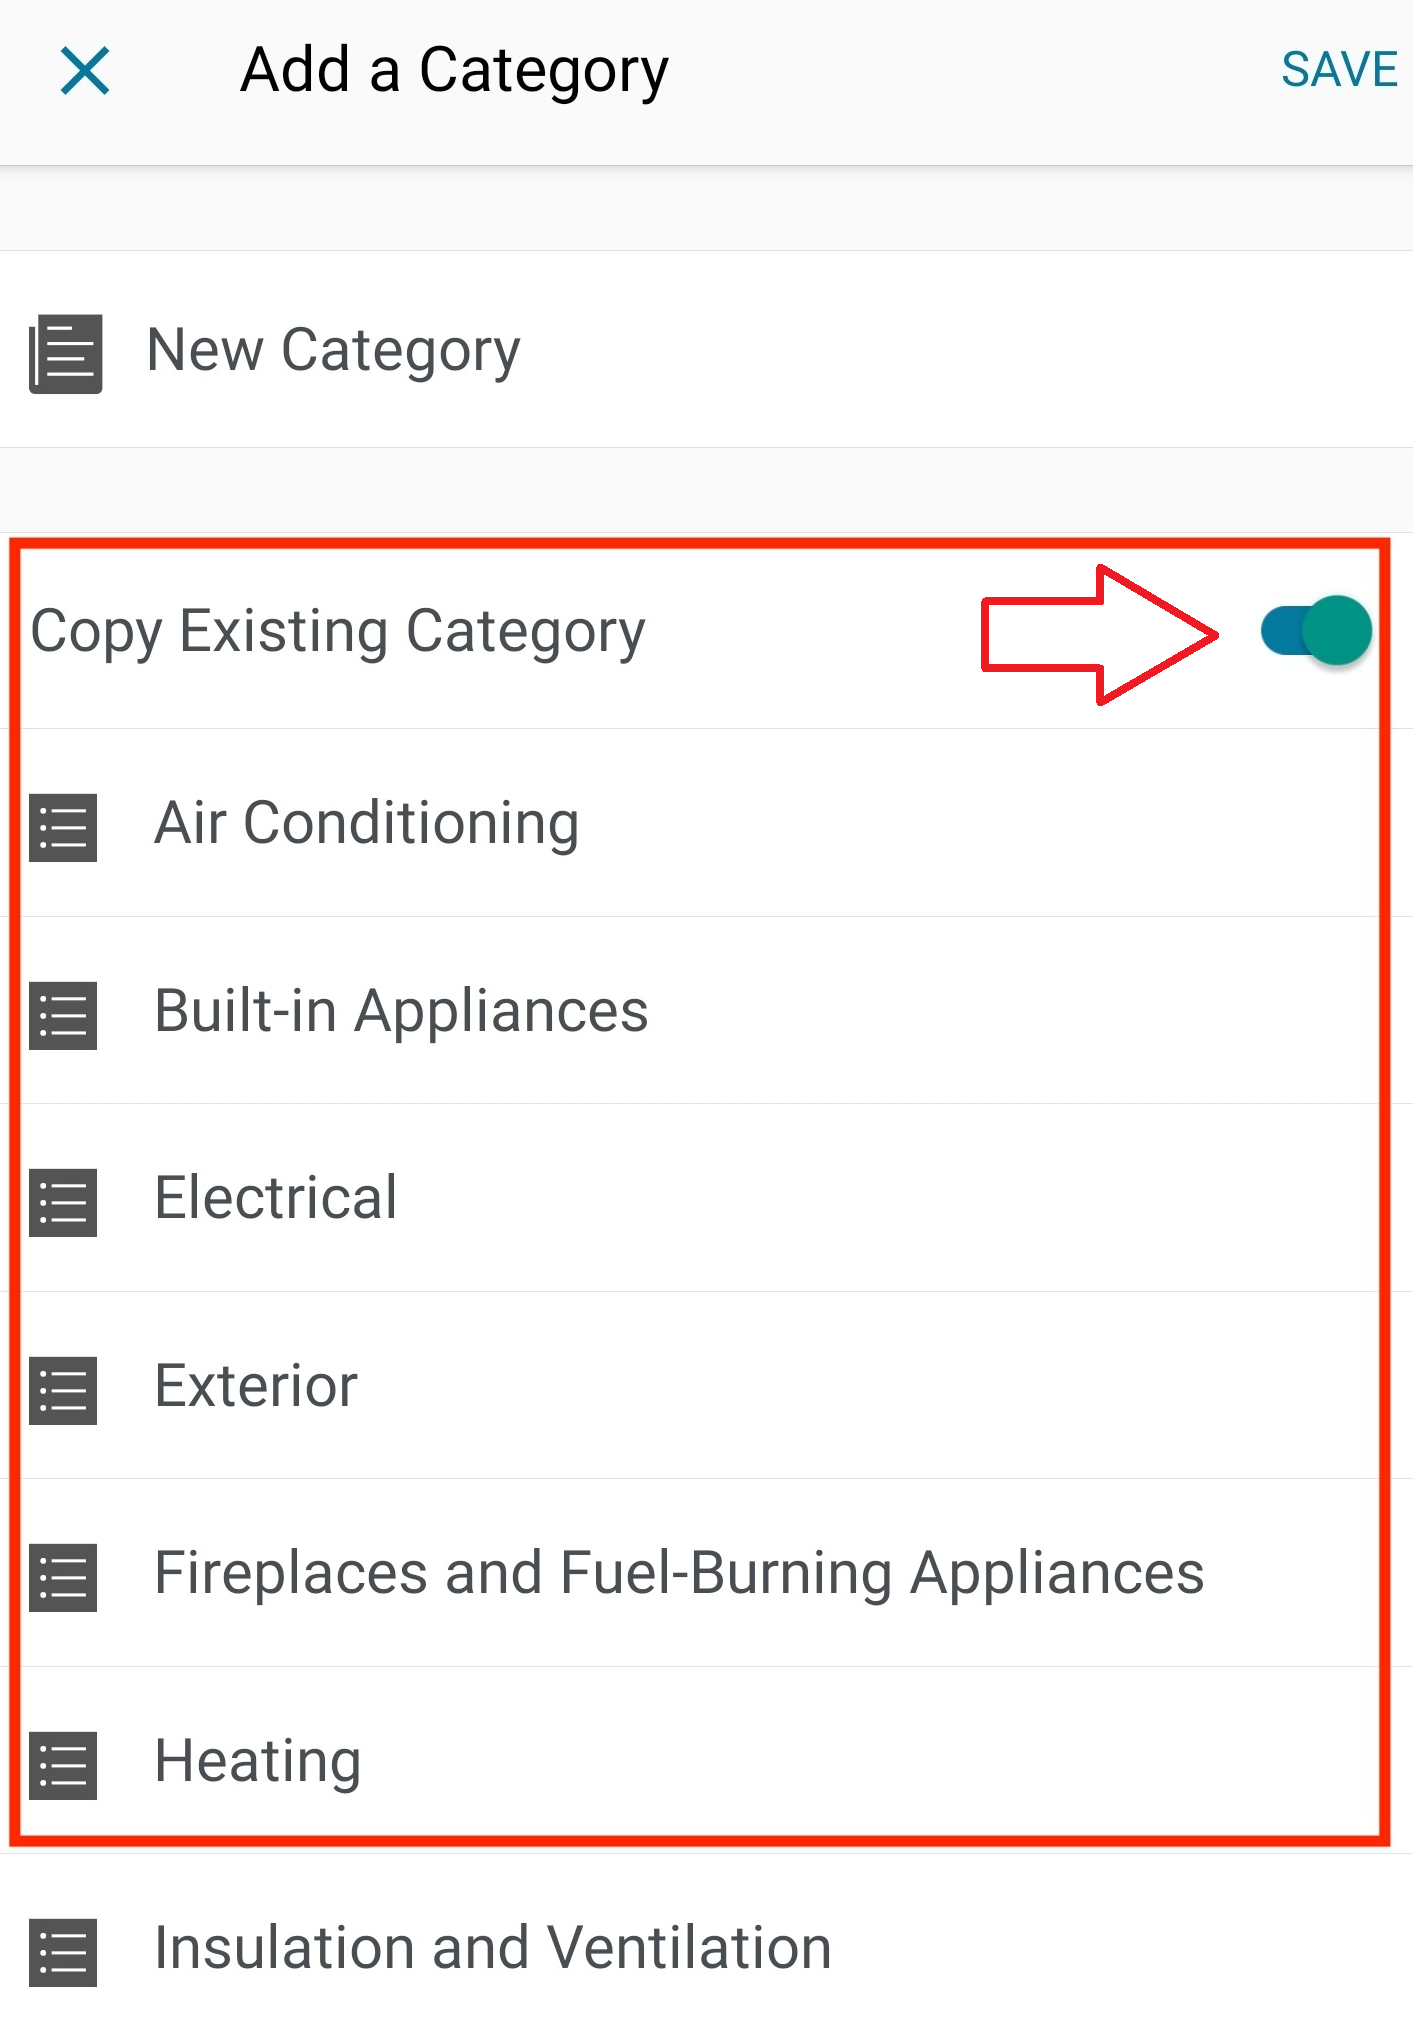1413x2041 pixels.
Task: Click the Copy Existing Category label
Action: (x=338, y=632)
